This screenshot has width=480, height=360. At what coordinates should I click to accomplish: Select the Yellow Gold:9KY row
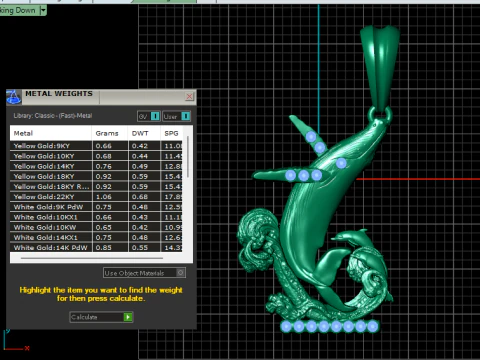[96, 146]
